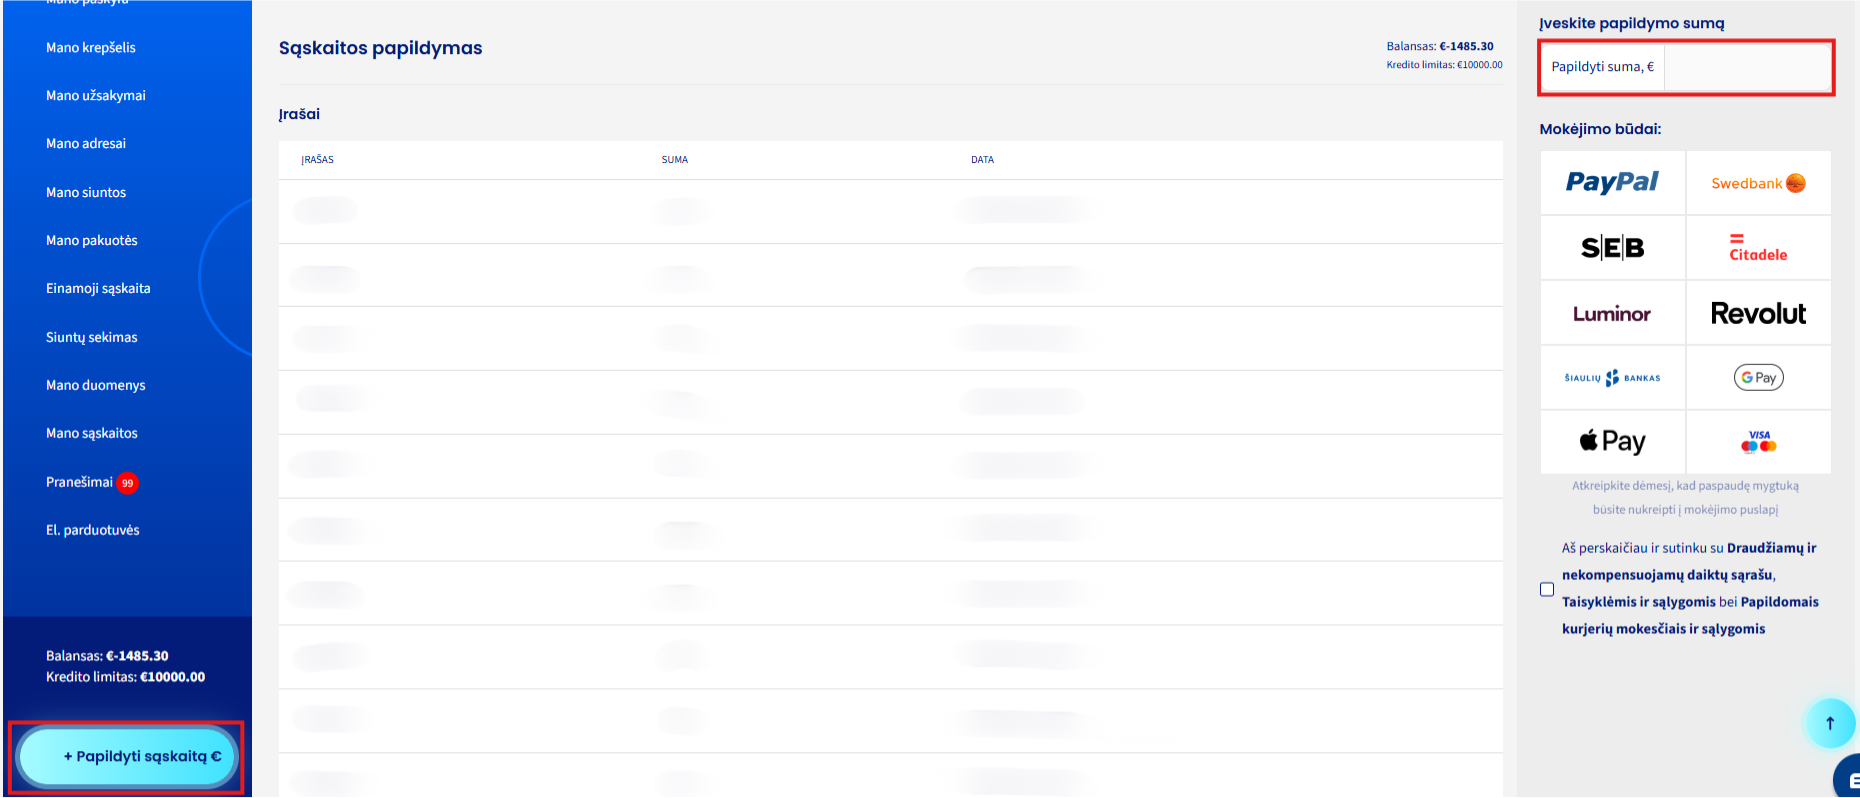Viewport: 1860px width, 798px height.
Task: Open Mano krepšelis menu item
Action: 91,48
